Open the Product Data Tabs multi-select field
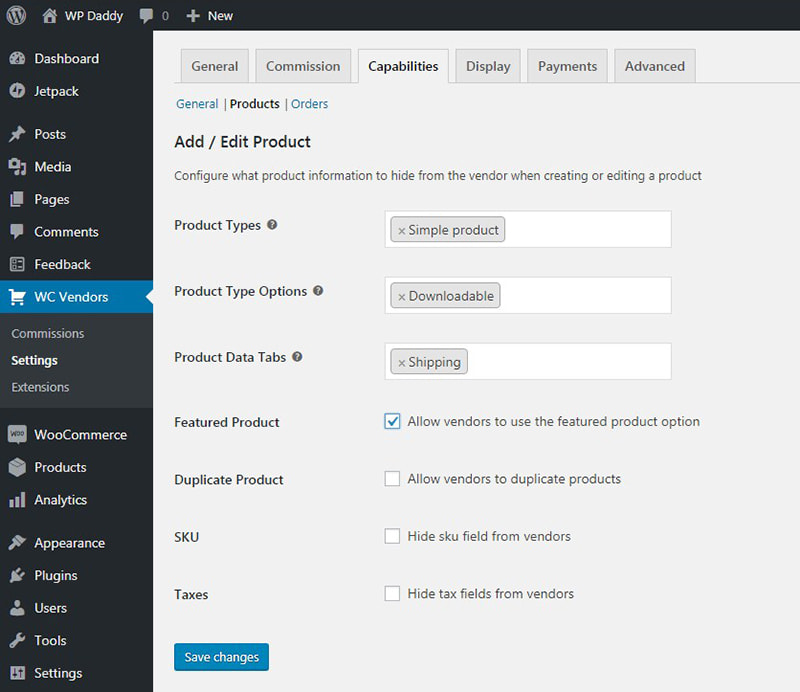 pos(528,361)
